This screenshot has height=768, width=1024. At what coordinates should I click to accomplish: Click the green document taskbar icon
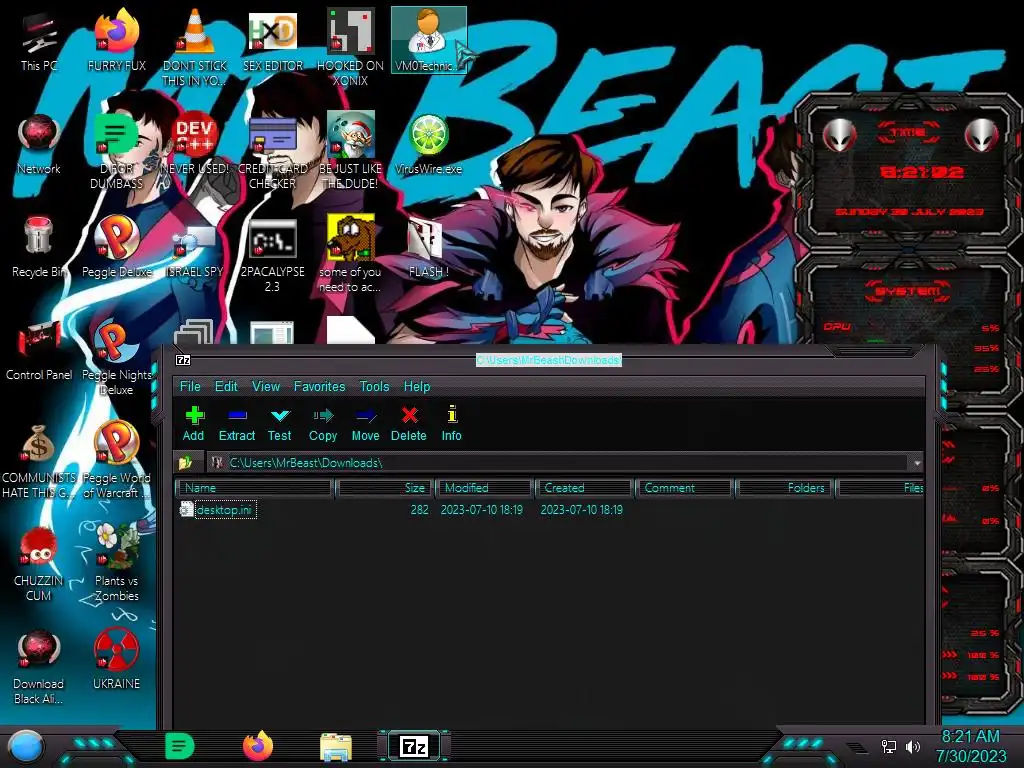click(180, 746)
